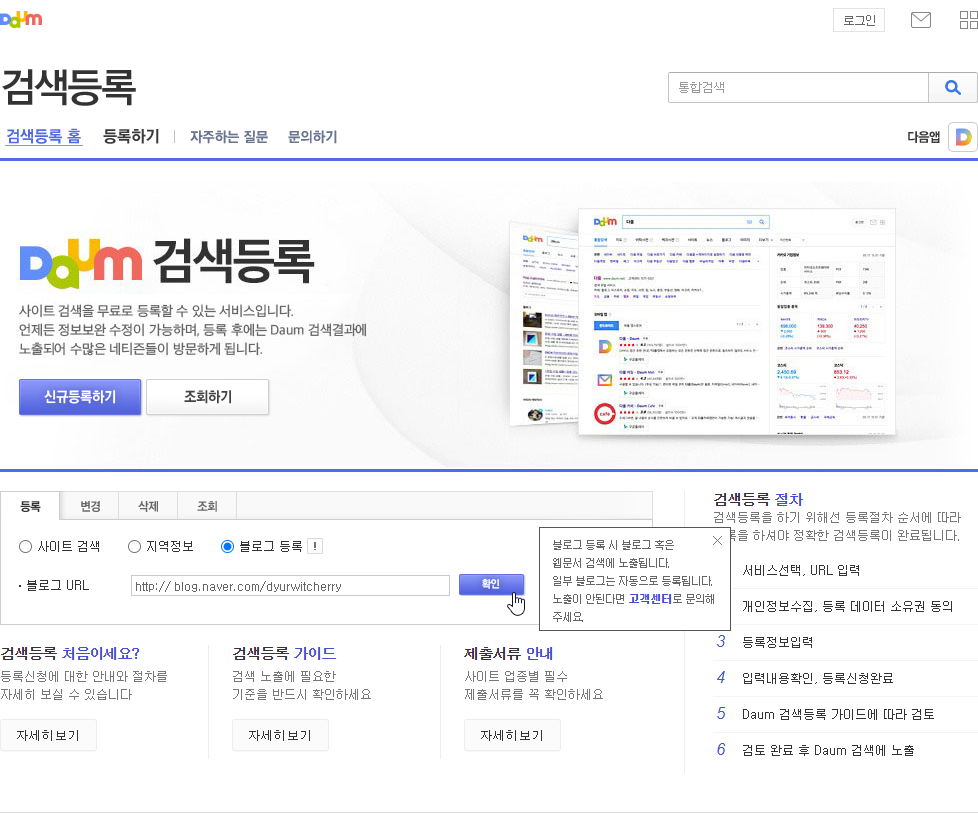Click the 검색등록 절차 heading
The height and width of the screenshot is (813, 978).
[x=758, y=499]
